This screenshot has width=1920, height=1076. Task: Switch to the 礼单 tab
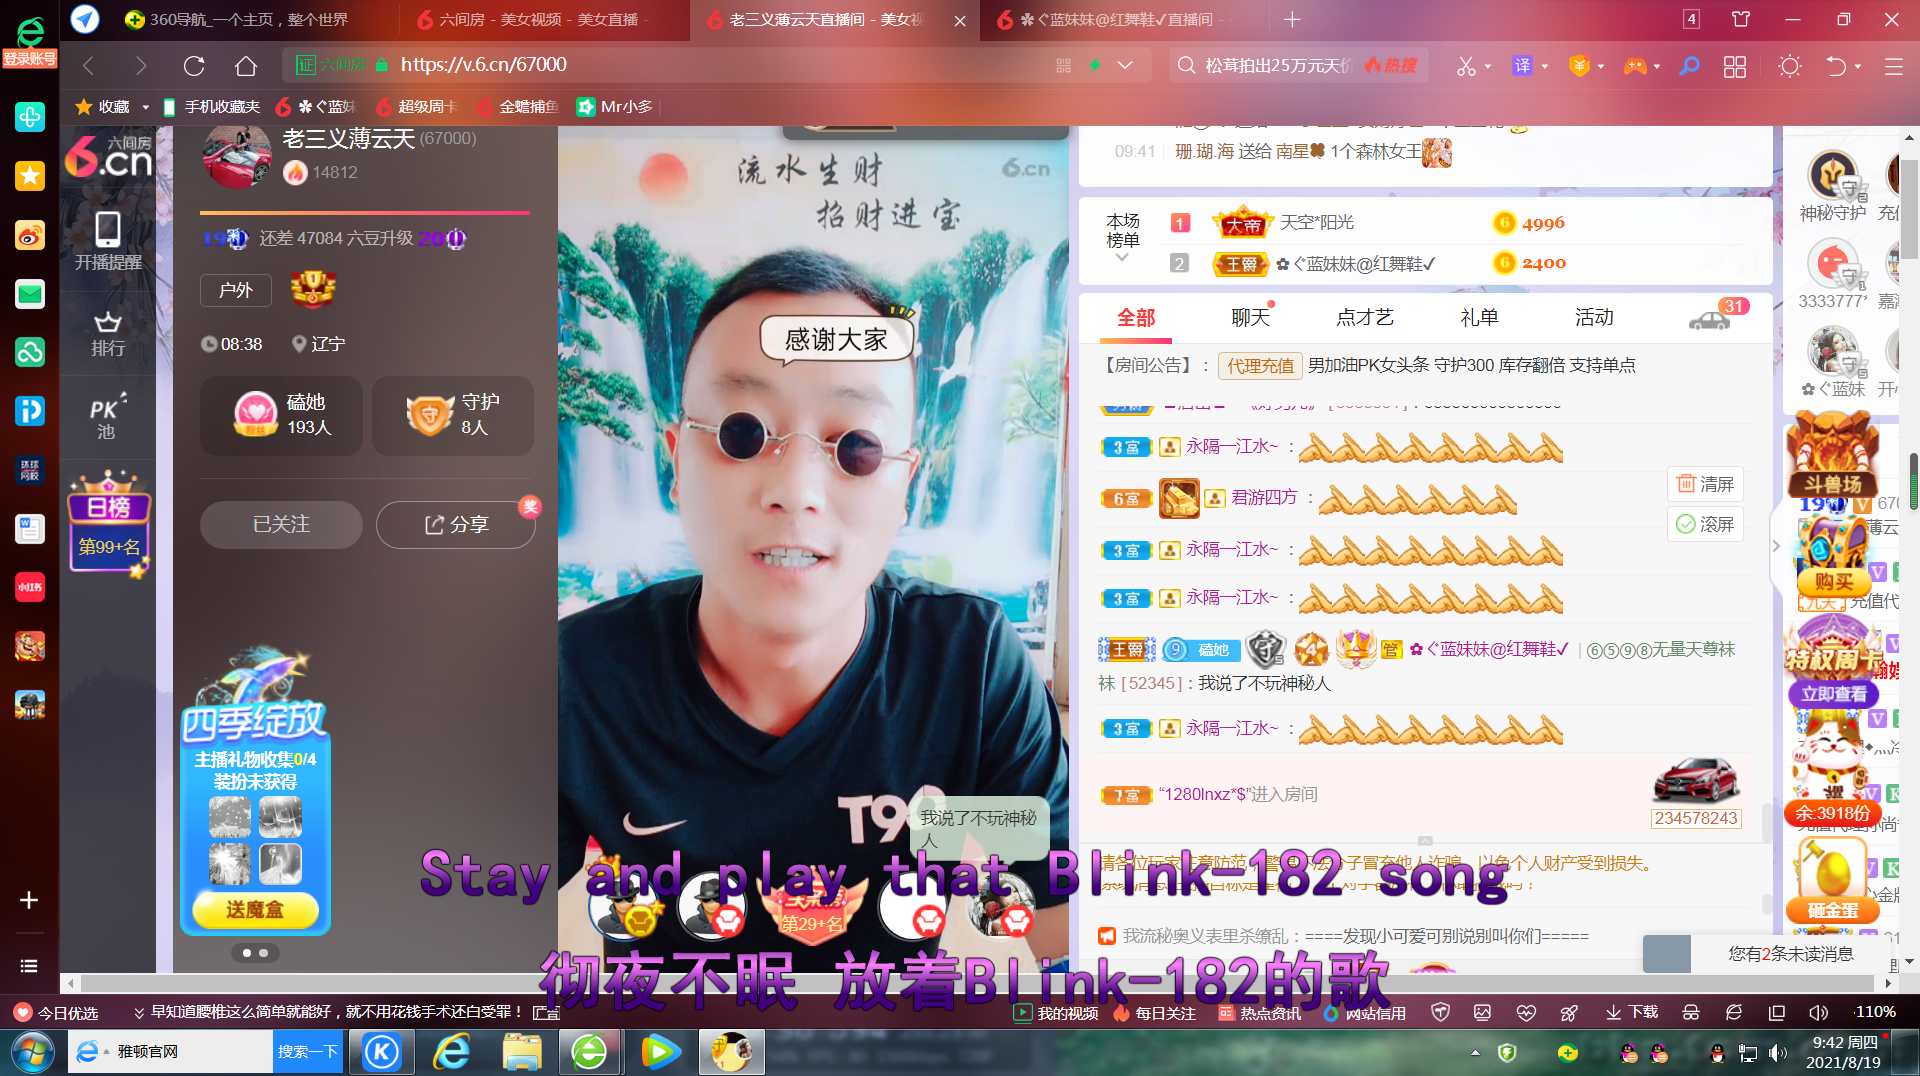(1478, 318)
